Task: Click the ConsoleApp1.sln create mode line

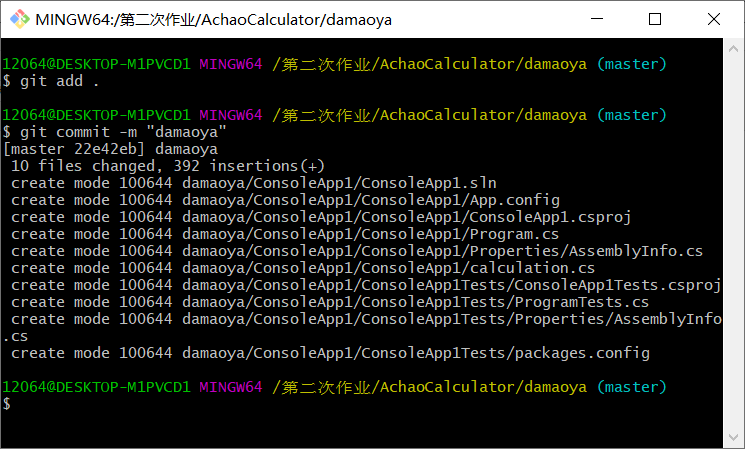Action: [x=254, y=183]
